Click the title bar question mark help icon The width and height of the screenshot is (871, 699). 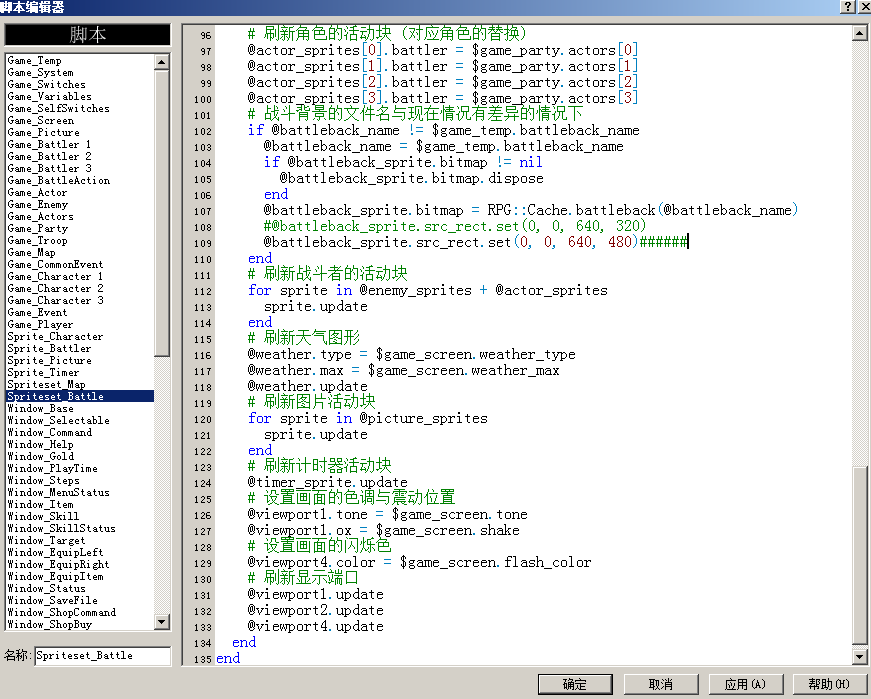click(848, 6)
